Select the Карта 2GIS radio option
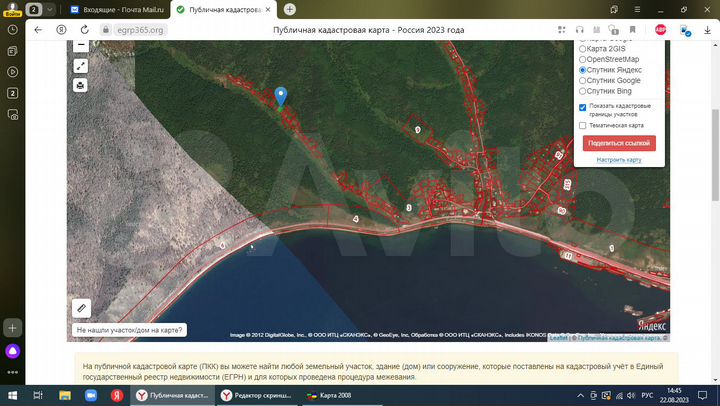Viewport: 720px width, 406px height. click(x=583, y=48)
